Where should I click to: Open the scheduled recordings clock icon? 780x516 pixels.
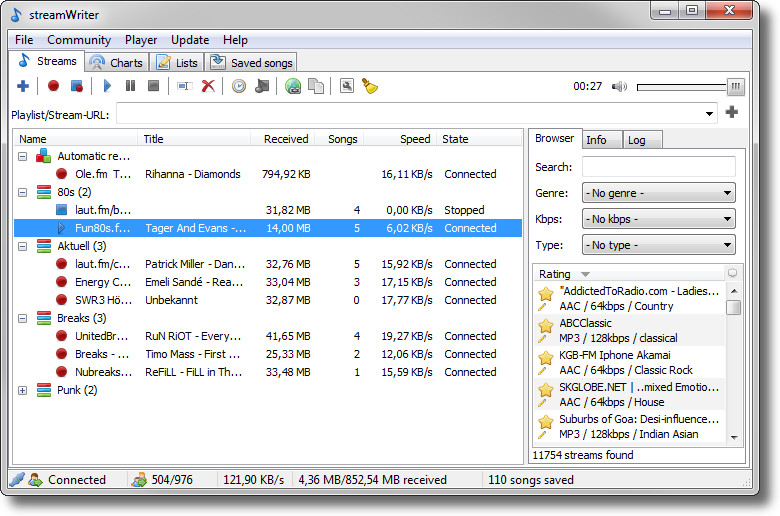pos(239,86)
